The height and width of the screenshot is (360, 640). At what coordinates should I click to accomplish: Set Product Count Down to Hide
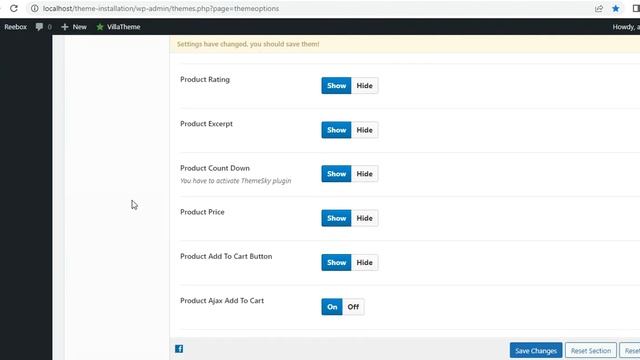pos(364,174)
